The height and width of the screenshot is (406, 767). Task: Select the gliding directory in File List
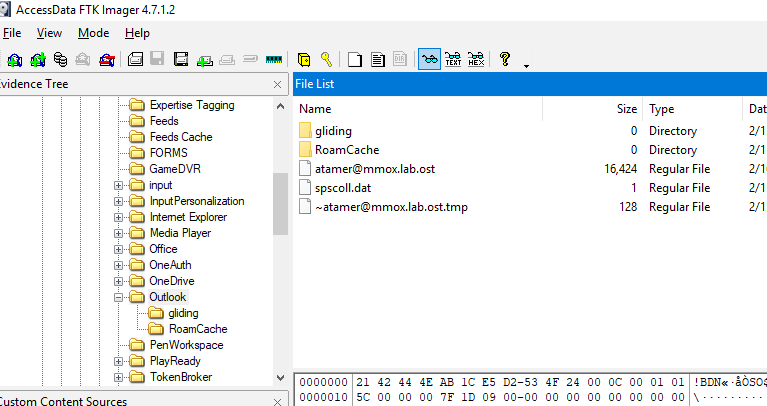tap(333, 131)
